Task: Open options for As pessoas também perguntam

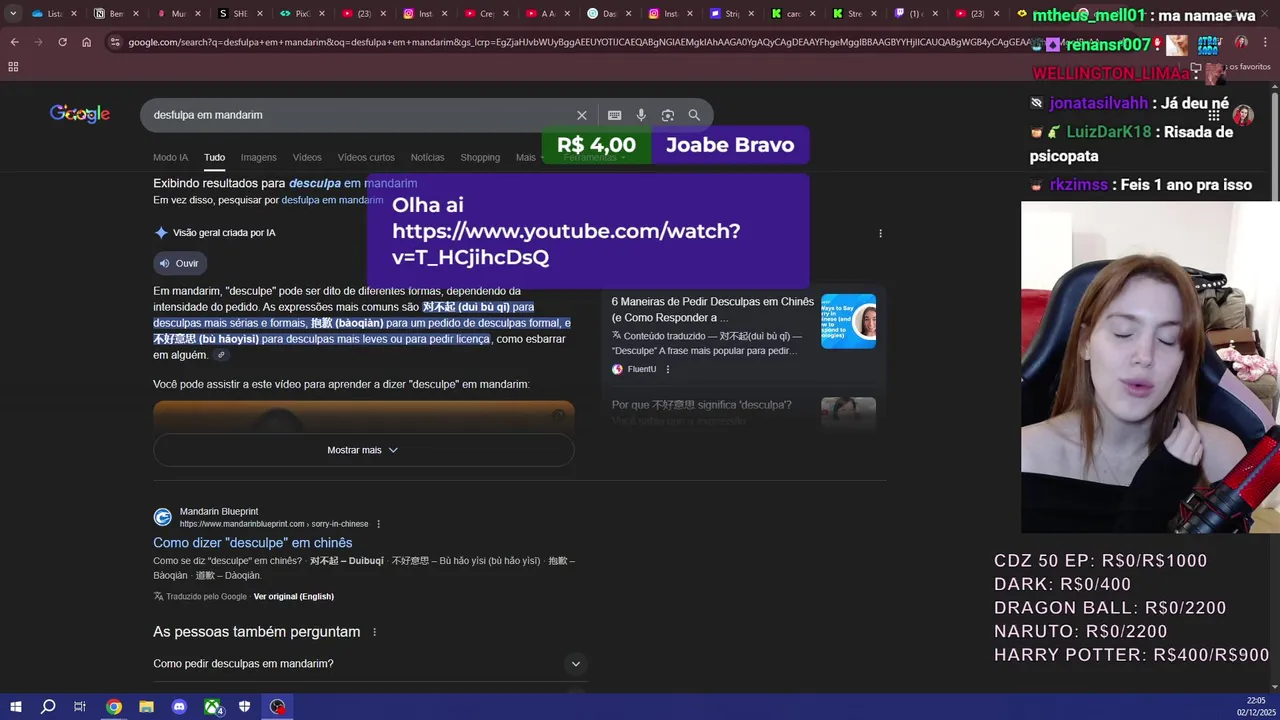Action: [x=375, y=632]
